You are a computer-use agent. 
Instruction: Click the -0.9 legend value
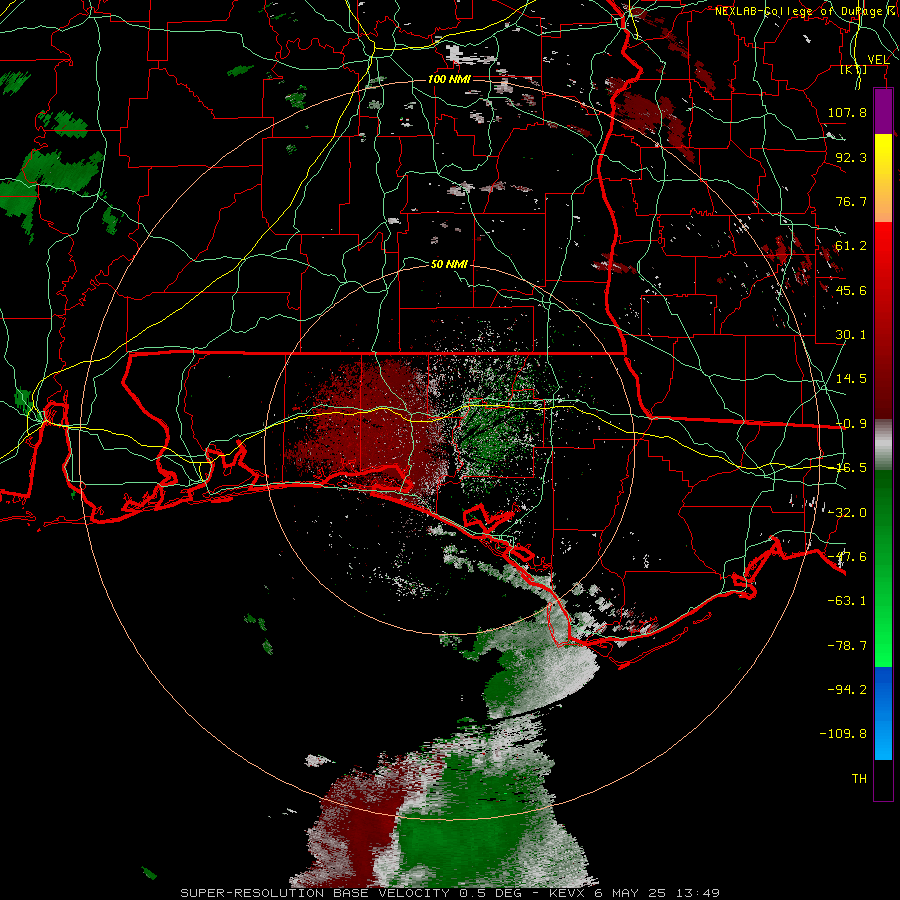[851, 424]
